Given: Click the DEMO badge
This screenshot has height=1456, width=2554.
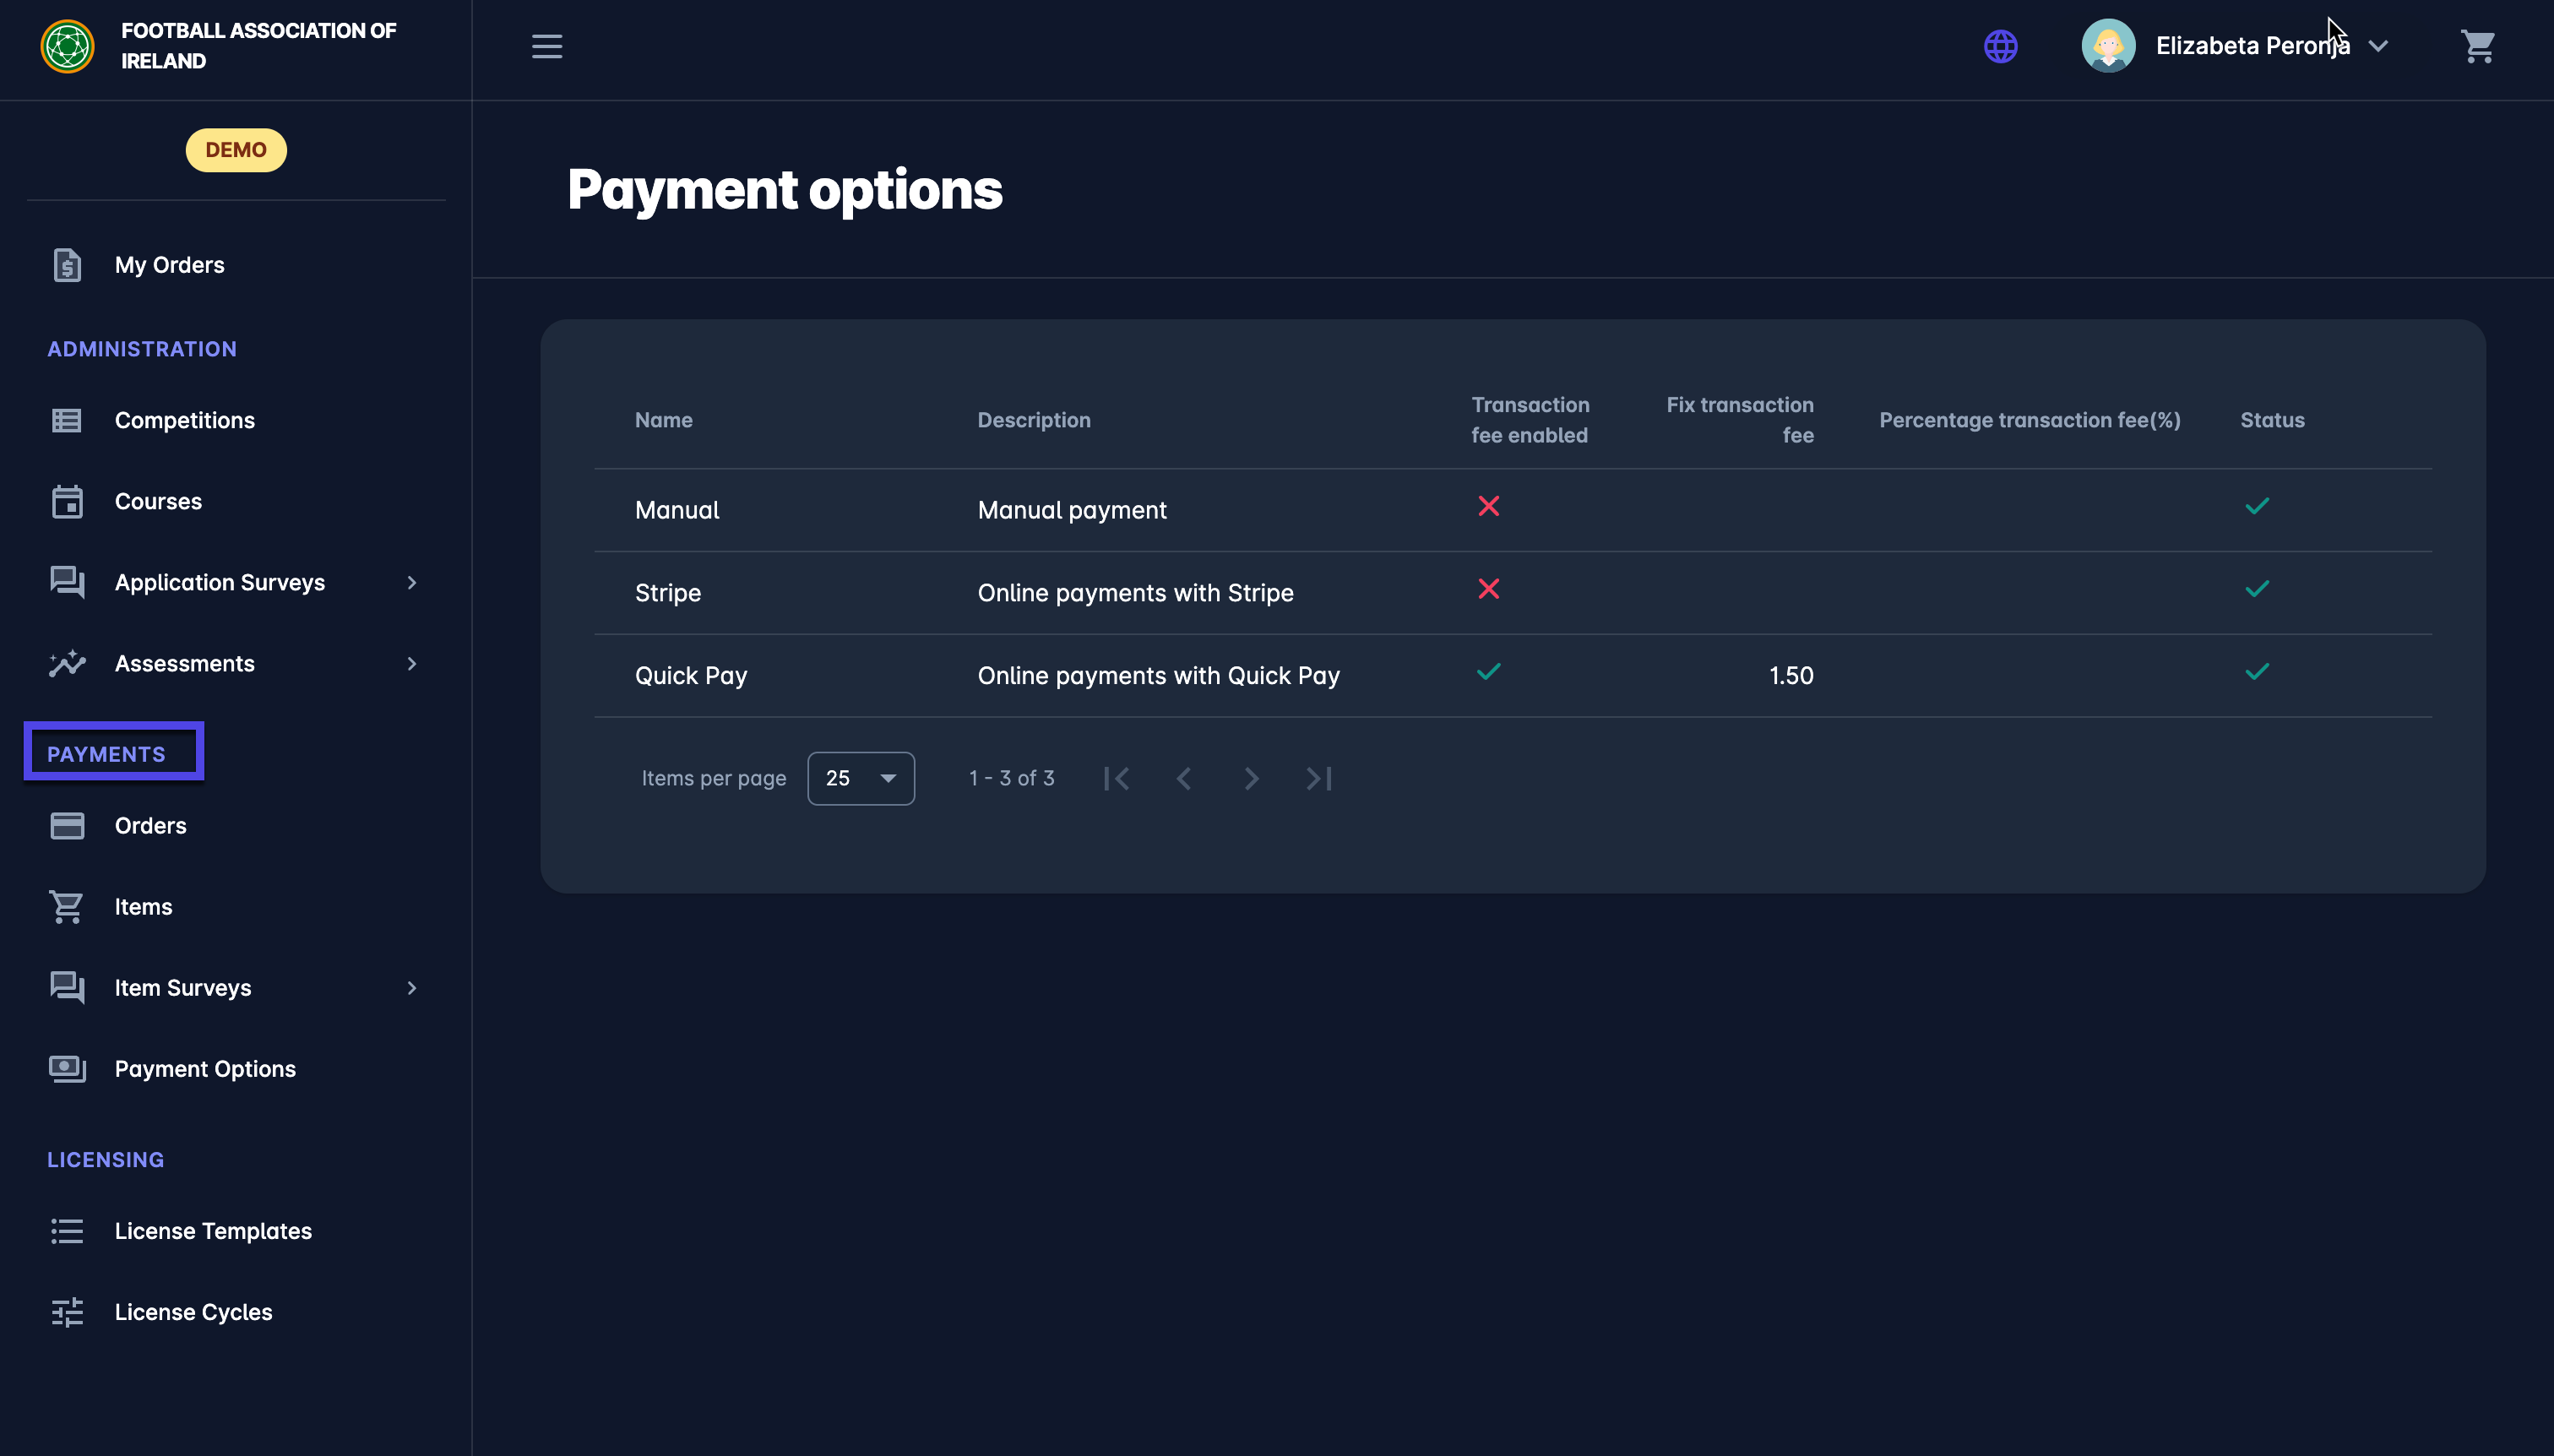Looking at the screenshot, I should tap(236, 150).
